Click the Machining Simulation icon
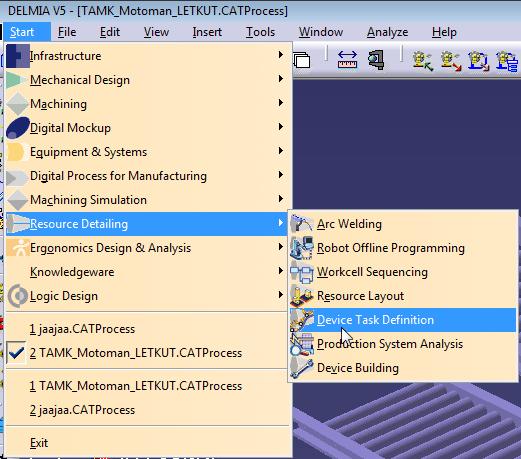This screenshot has width=521, height=459. 17,200
